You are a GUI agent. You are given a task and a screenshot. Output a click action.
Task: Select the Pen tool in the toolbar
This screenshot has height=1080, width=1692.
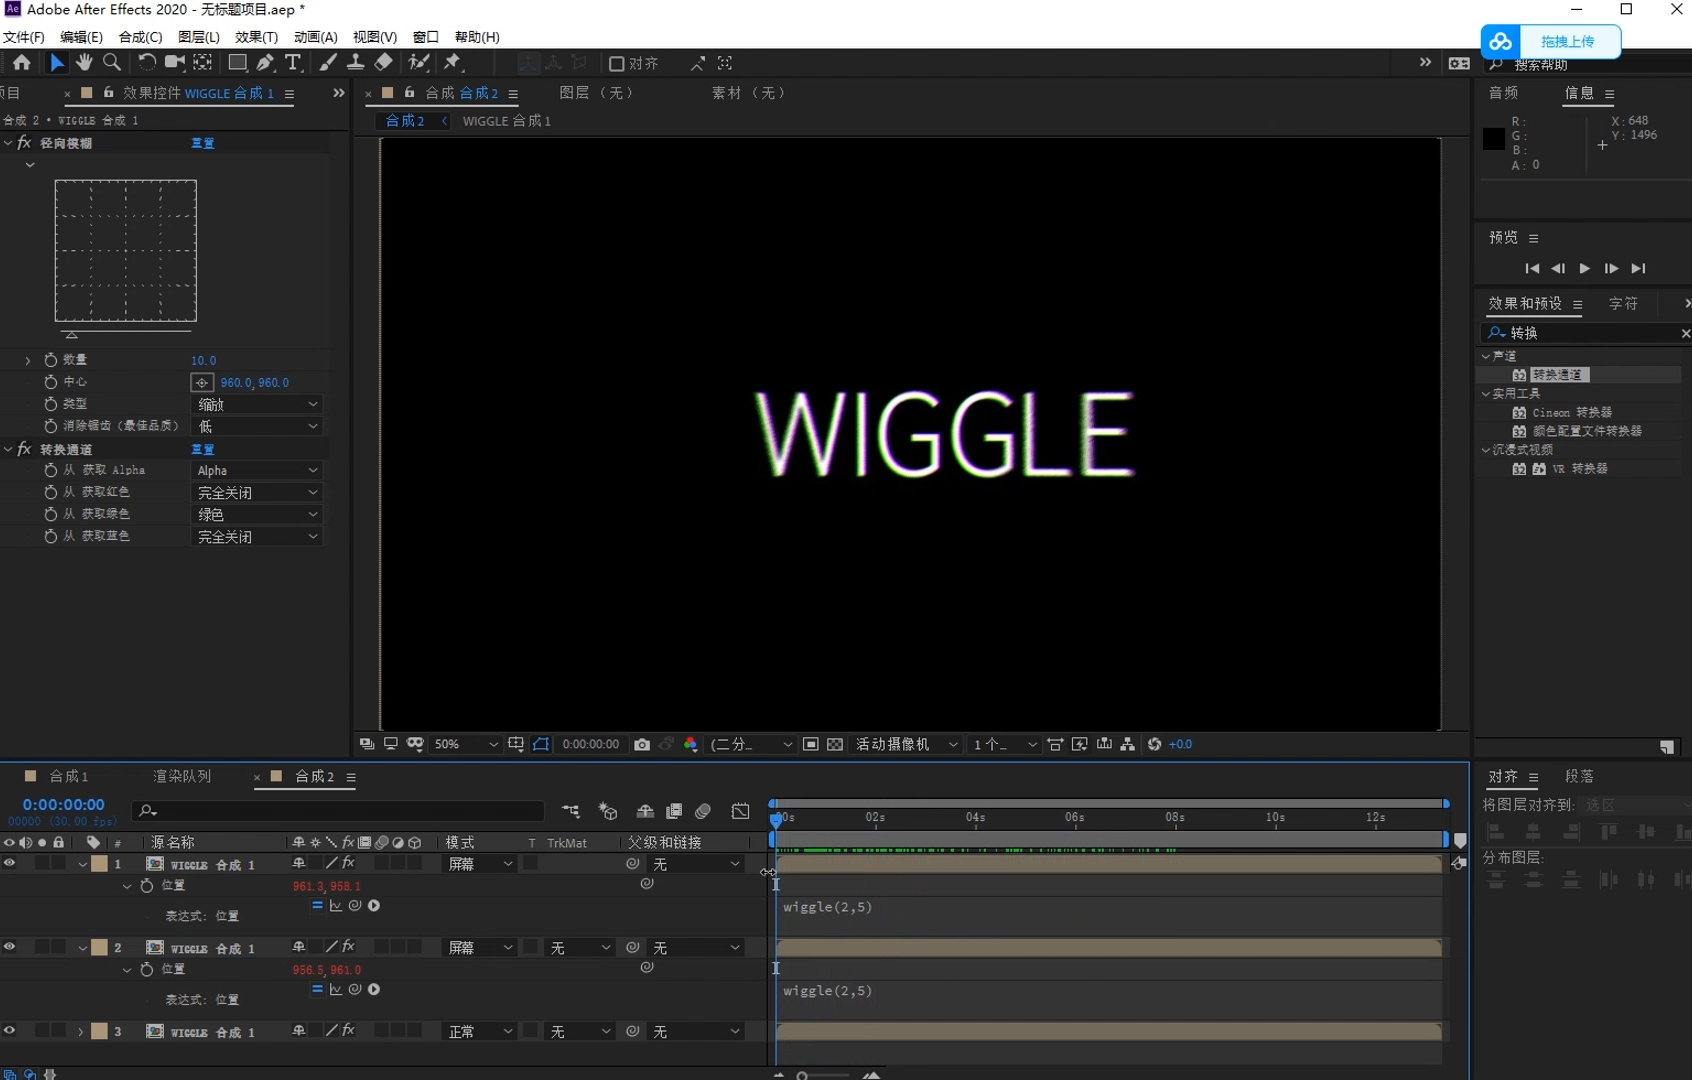point(265,63)
